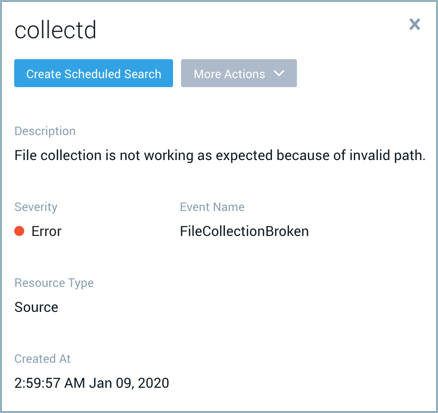Select the collectd panel title
Screen dimensions: 438x413
point(55,30)
